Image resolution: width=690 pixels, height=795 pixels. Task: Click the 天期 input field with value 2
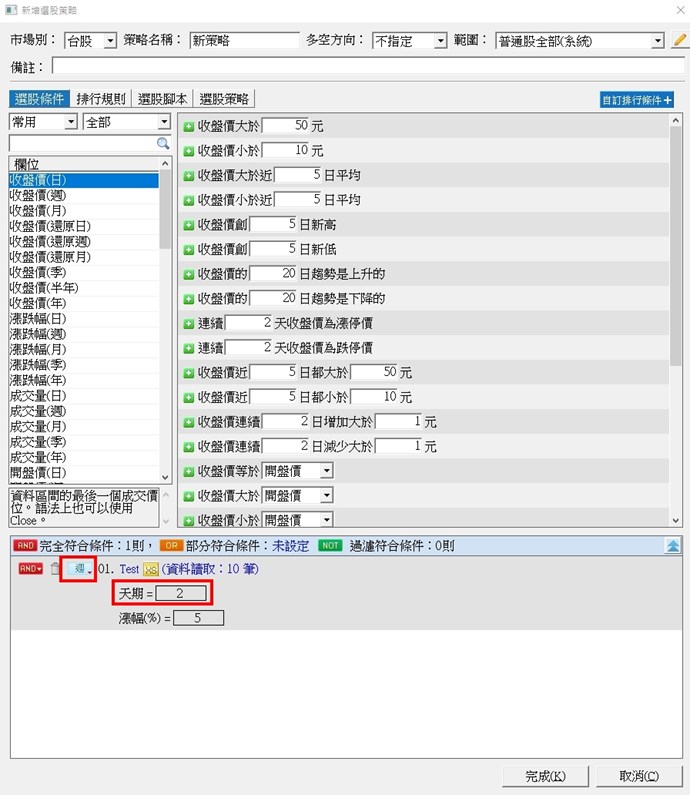(181, 593)
